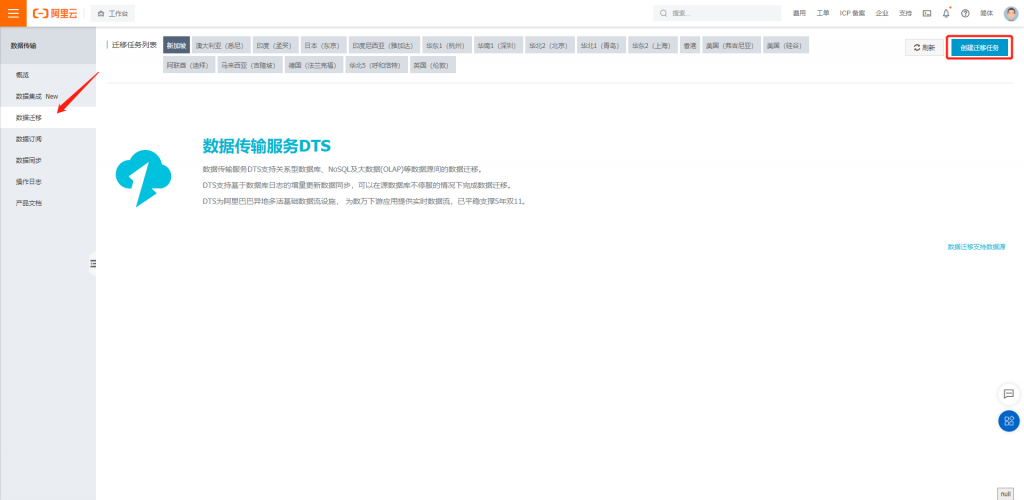
Task: Click the 数据传输 sidebar title
Action: [24, 46]
